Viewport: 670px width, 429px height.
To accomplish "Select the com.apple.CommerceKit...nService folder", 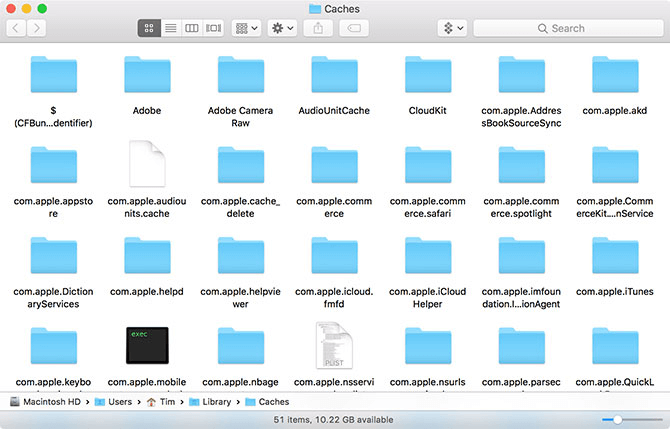I will click(615, 165).
